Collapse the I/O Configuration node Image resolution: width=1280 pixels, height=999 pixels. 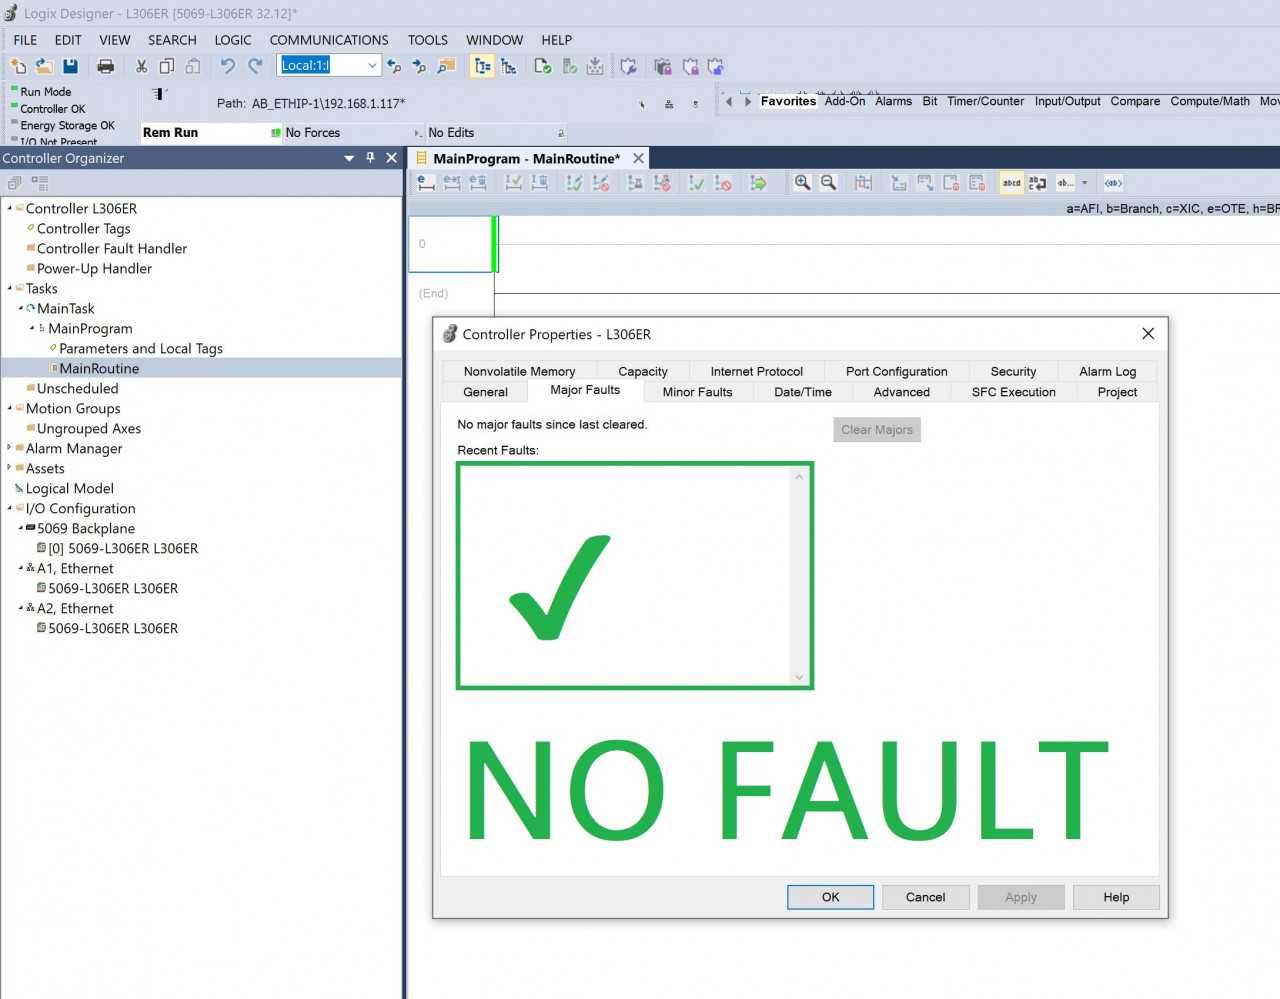[x=9, y=508]
